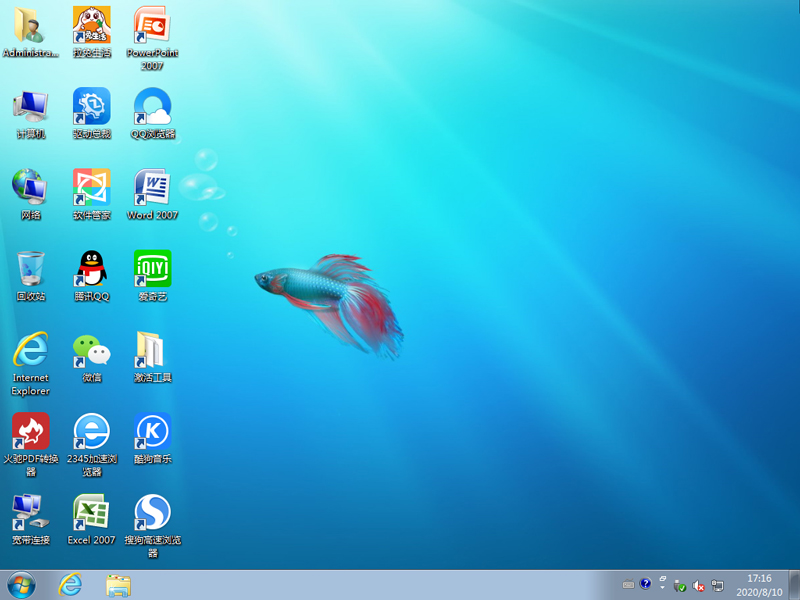Click the 搜狗高速浏览器 desktop shortcut
This screenshot has width=800, height=600.
tap(152, 513)
